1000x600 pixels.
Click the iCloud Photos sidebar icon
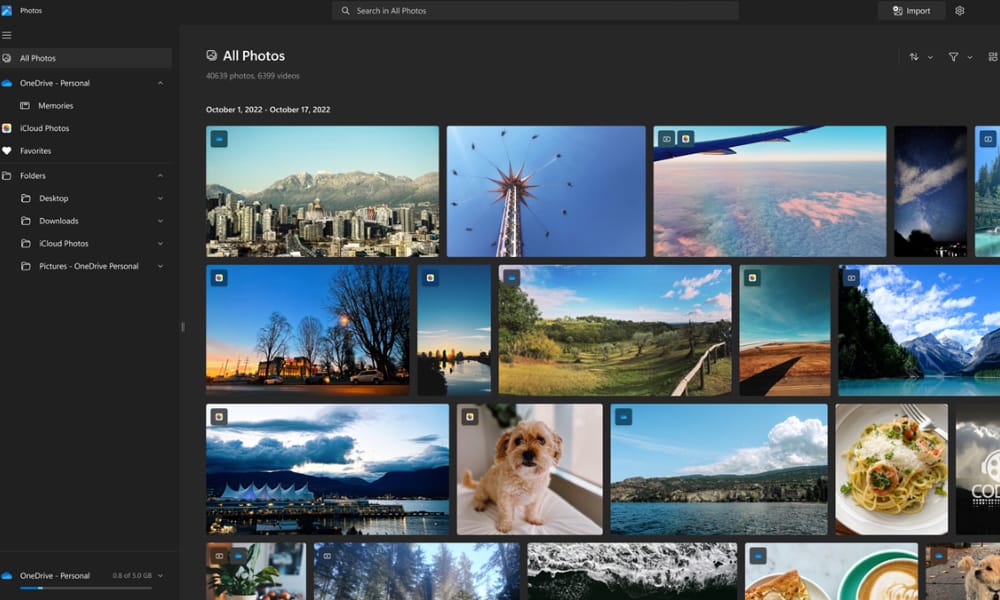point(7,128)
